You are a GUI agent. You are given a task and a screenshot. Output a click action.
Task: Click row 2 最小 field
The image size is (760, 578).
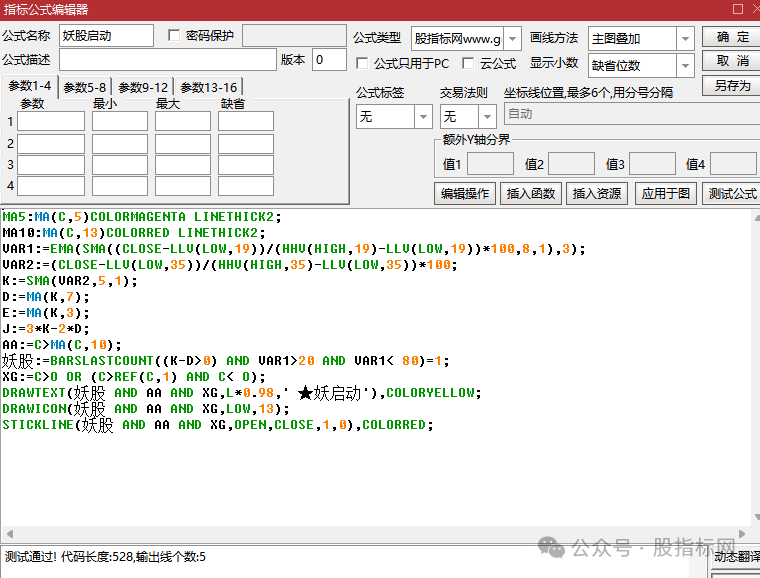click(120, 144)
